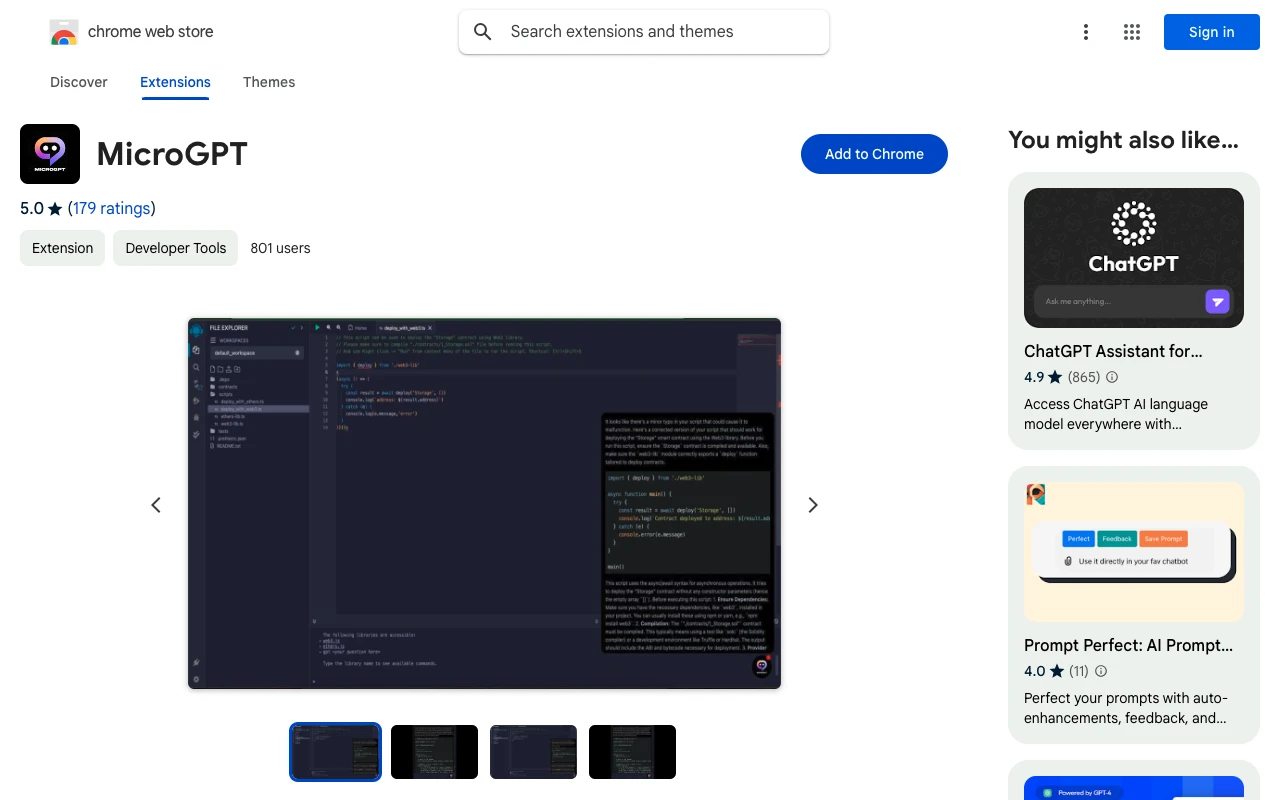Open the ChatGPT Assistant recommendation card

(1133, 310)
